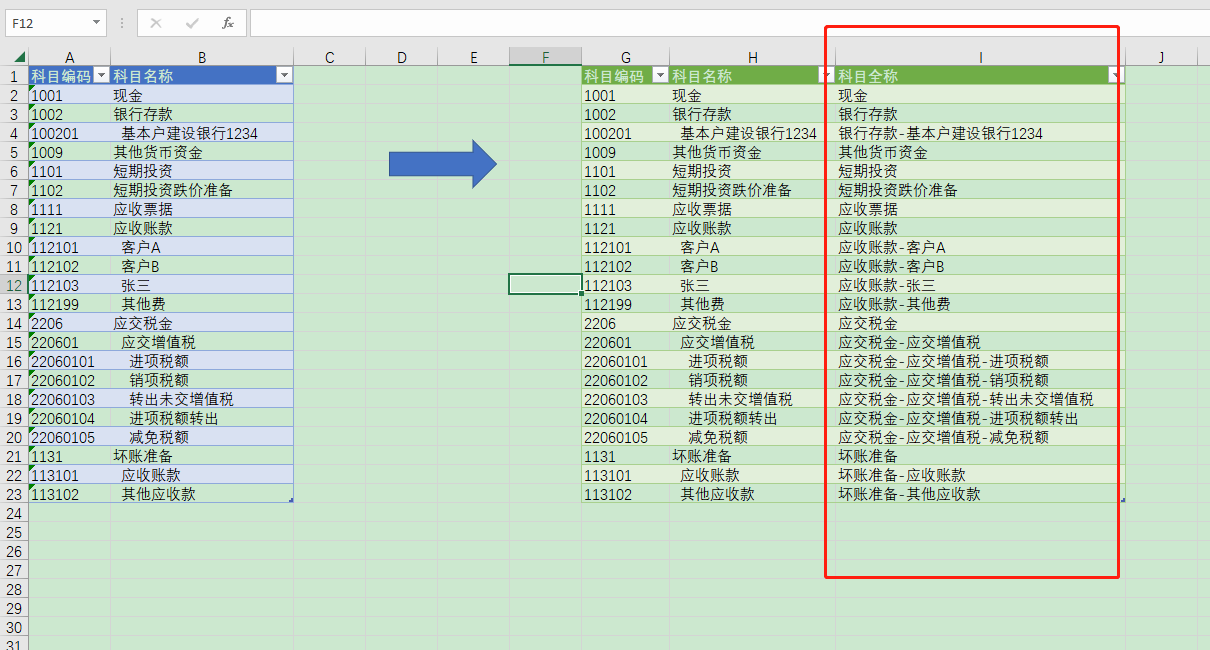
Task: Click column A cell 113102
Action: tap(70, 494)
